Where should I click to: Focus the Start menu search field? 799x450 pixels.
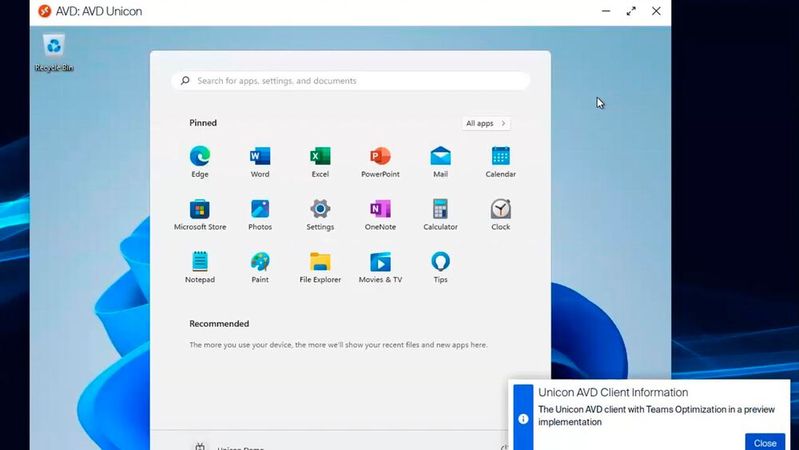click(351, 81)
